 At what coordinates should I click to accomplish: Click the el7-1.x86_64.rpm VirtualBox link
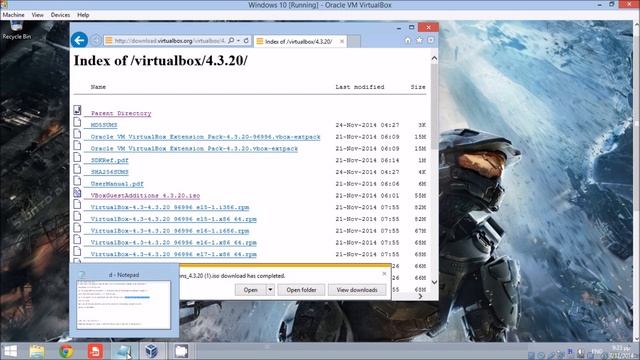click(x=173, y=254)
